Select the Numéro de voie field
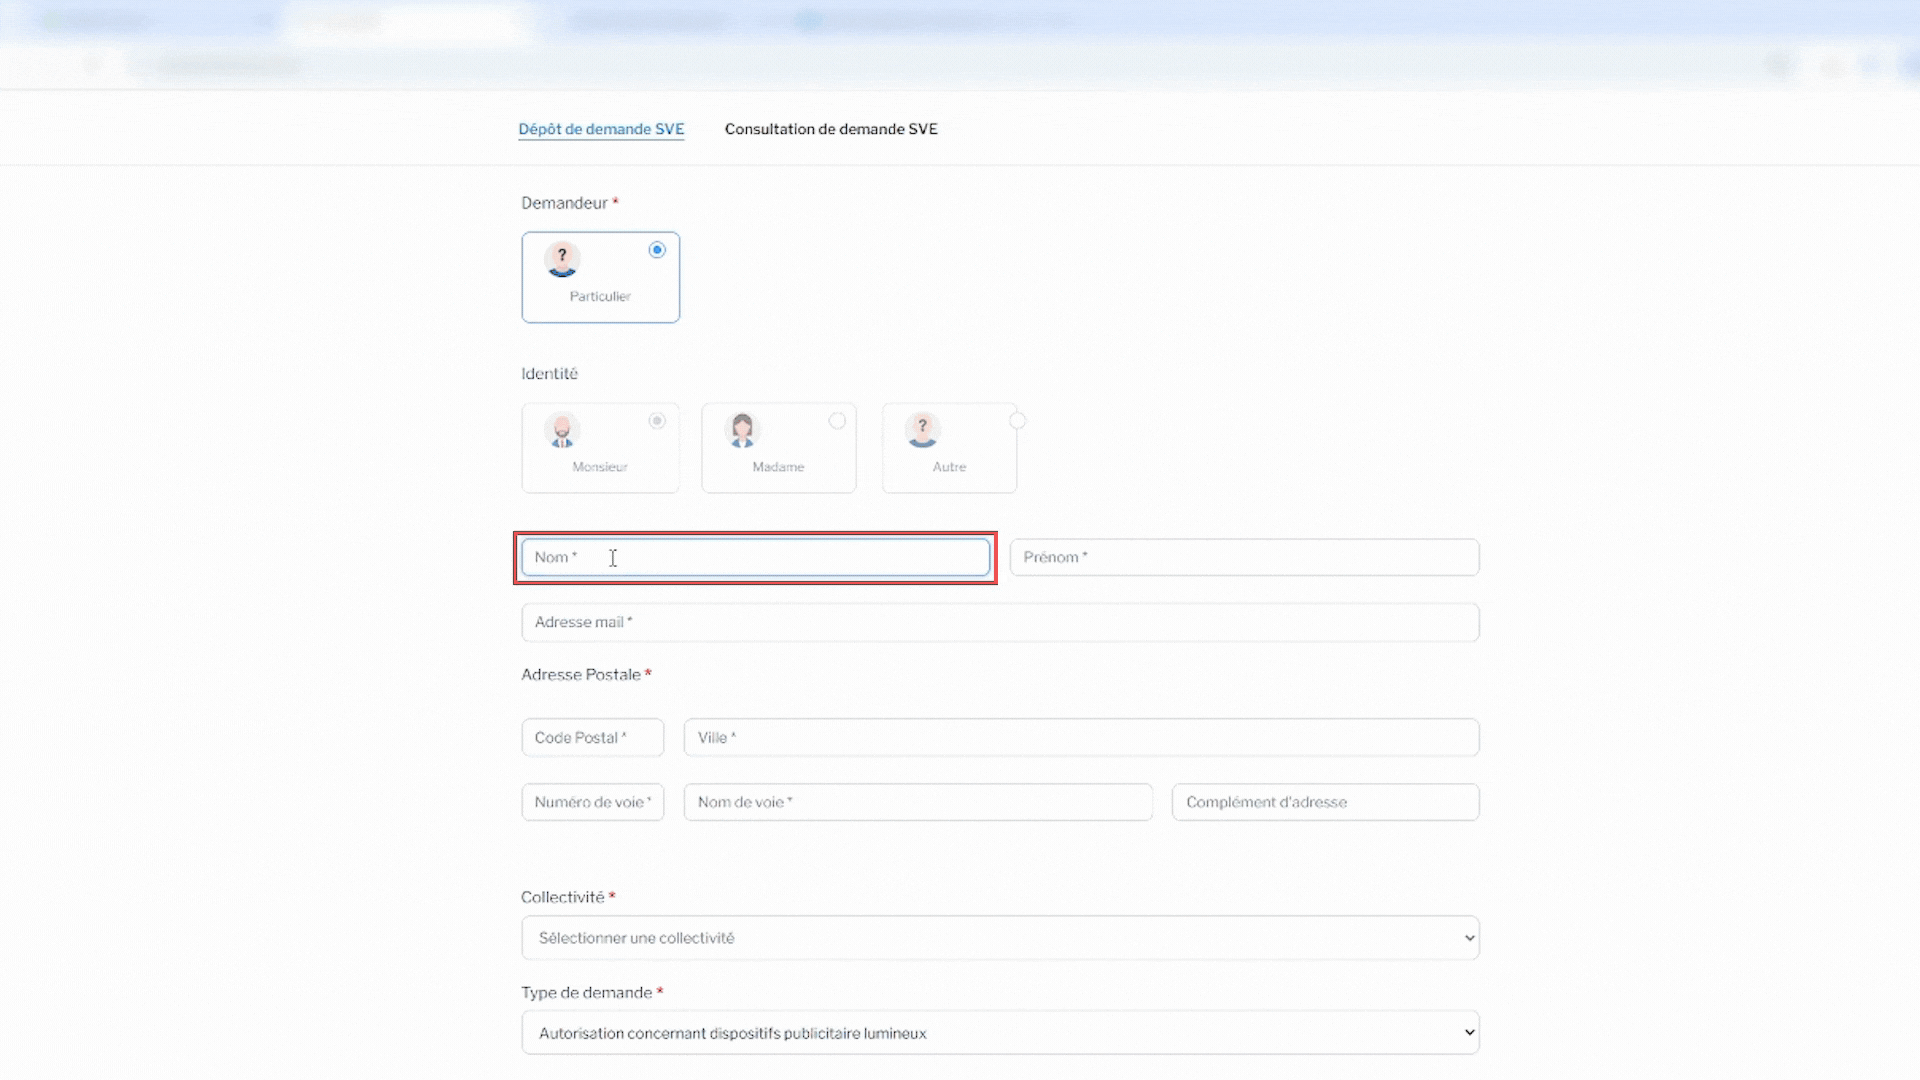This screenshot has height=1080, width=1920. click(592, 802)
